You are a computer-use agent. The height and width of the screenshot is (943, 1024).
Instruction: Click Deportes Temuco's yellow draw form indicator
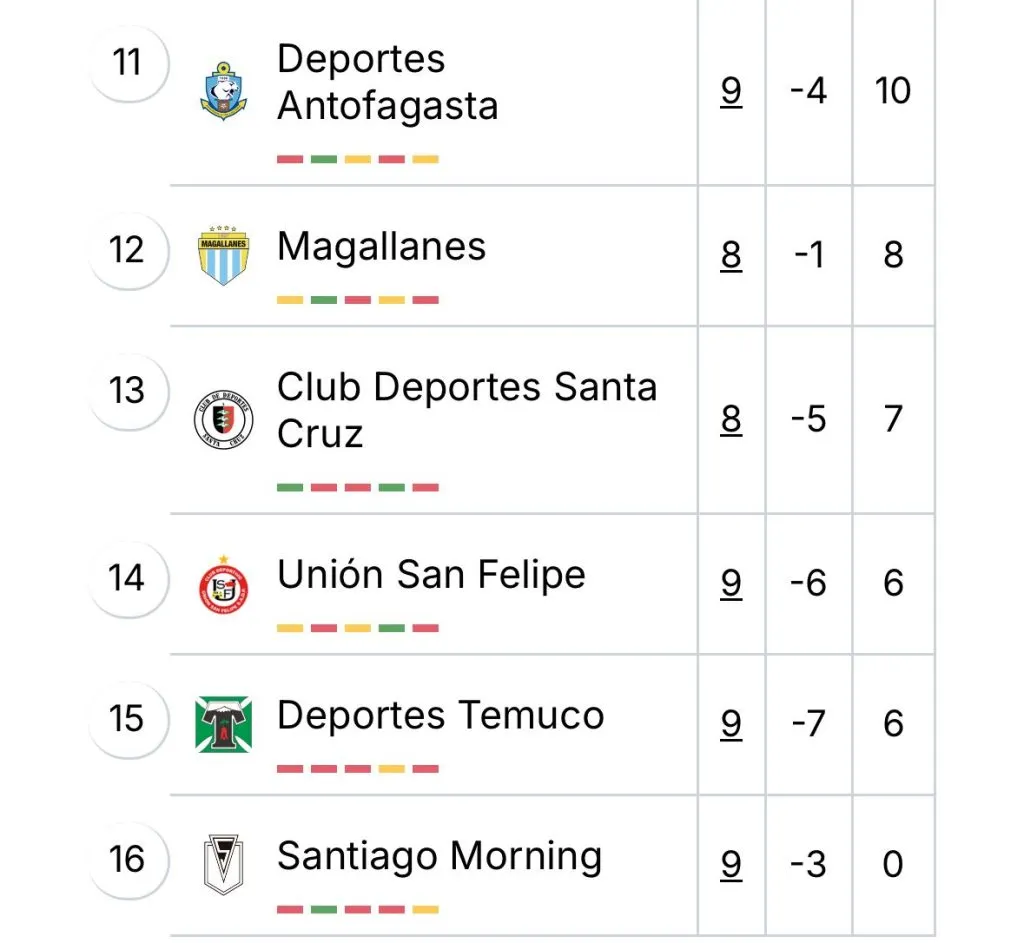391,769
